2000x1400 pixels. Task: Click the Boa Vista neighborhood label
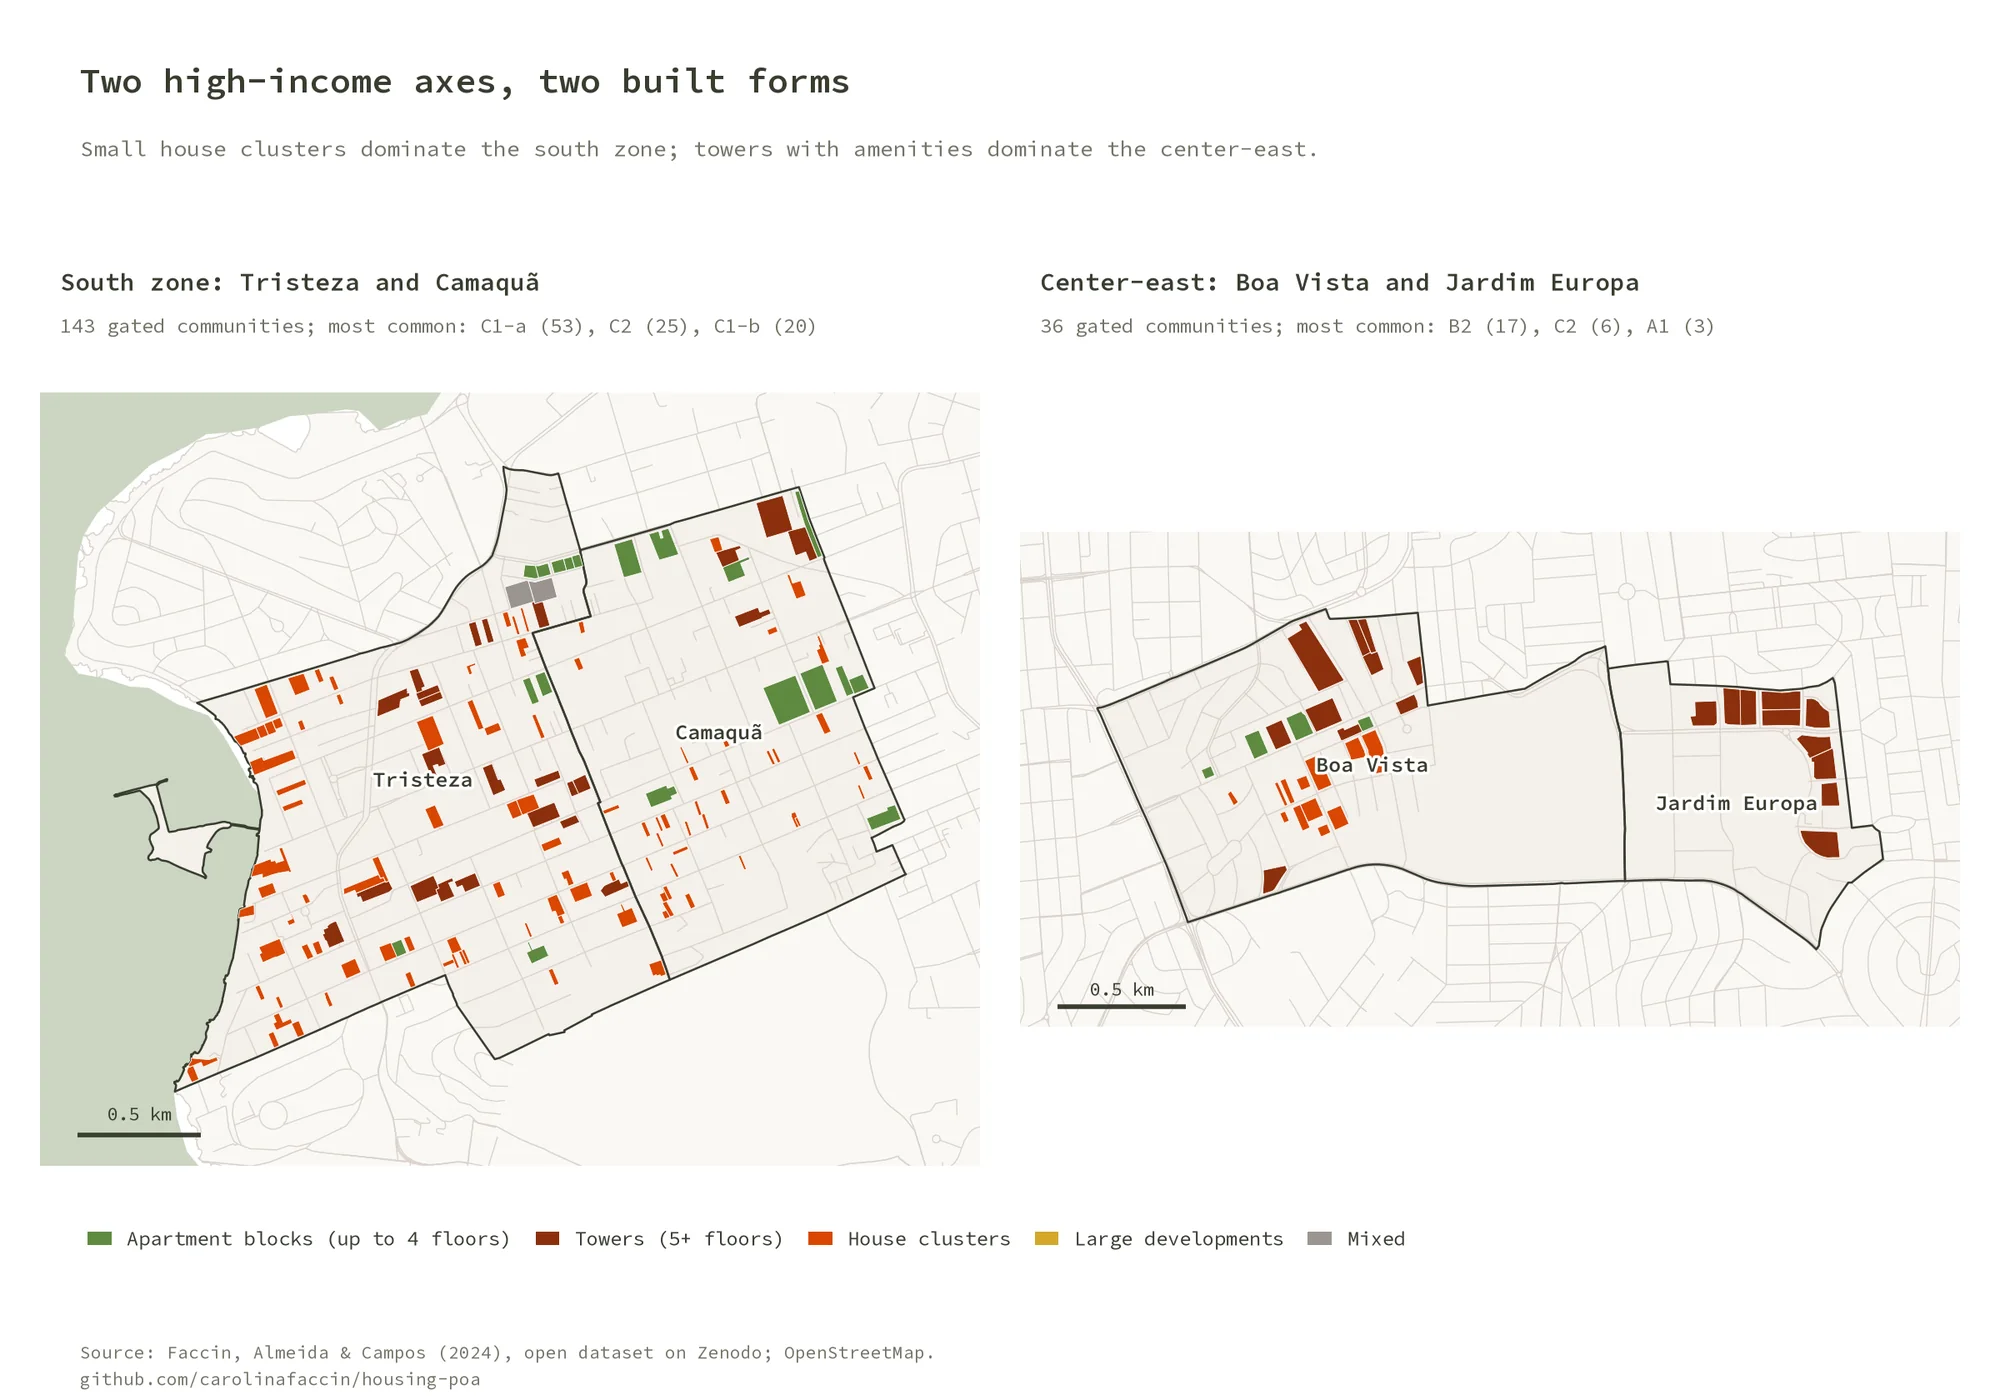point(1372,765)
